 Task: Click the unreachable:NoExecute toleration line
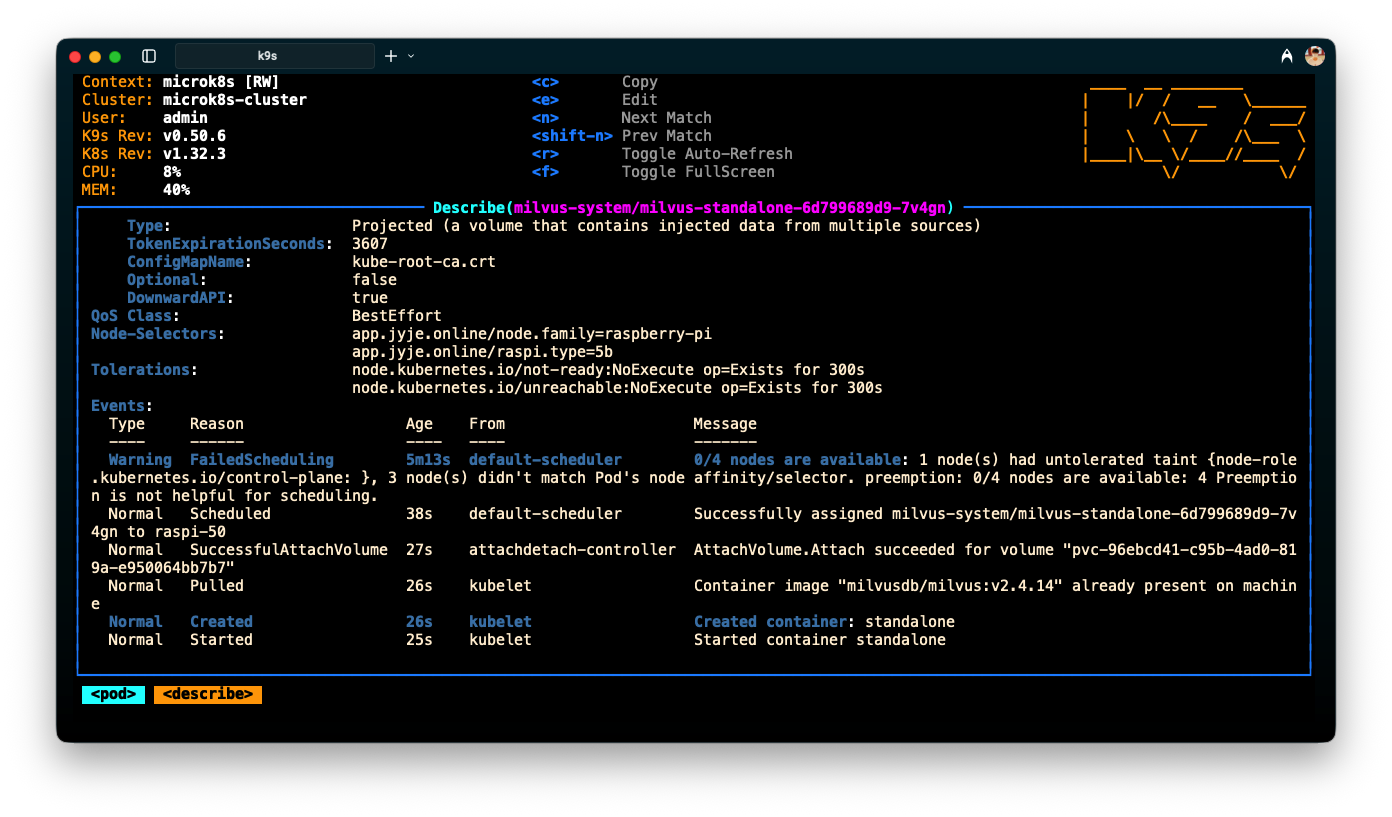[x=617, y=388]
